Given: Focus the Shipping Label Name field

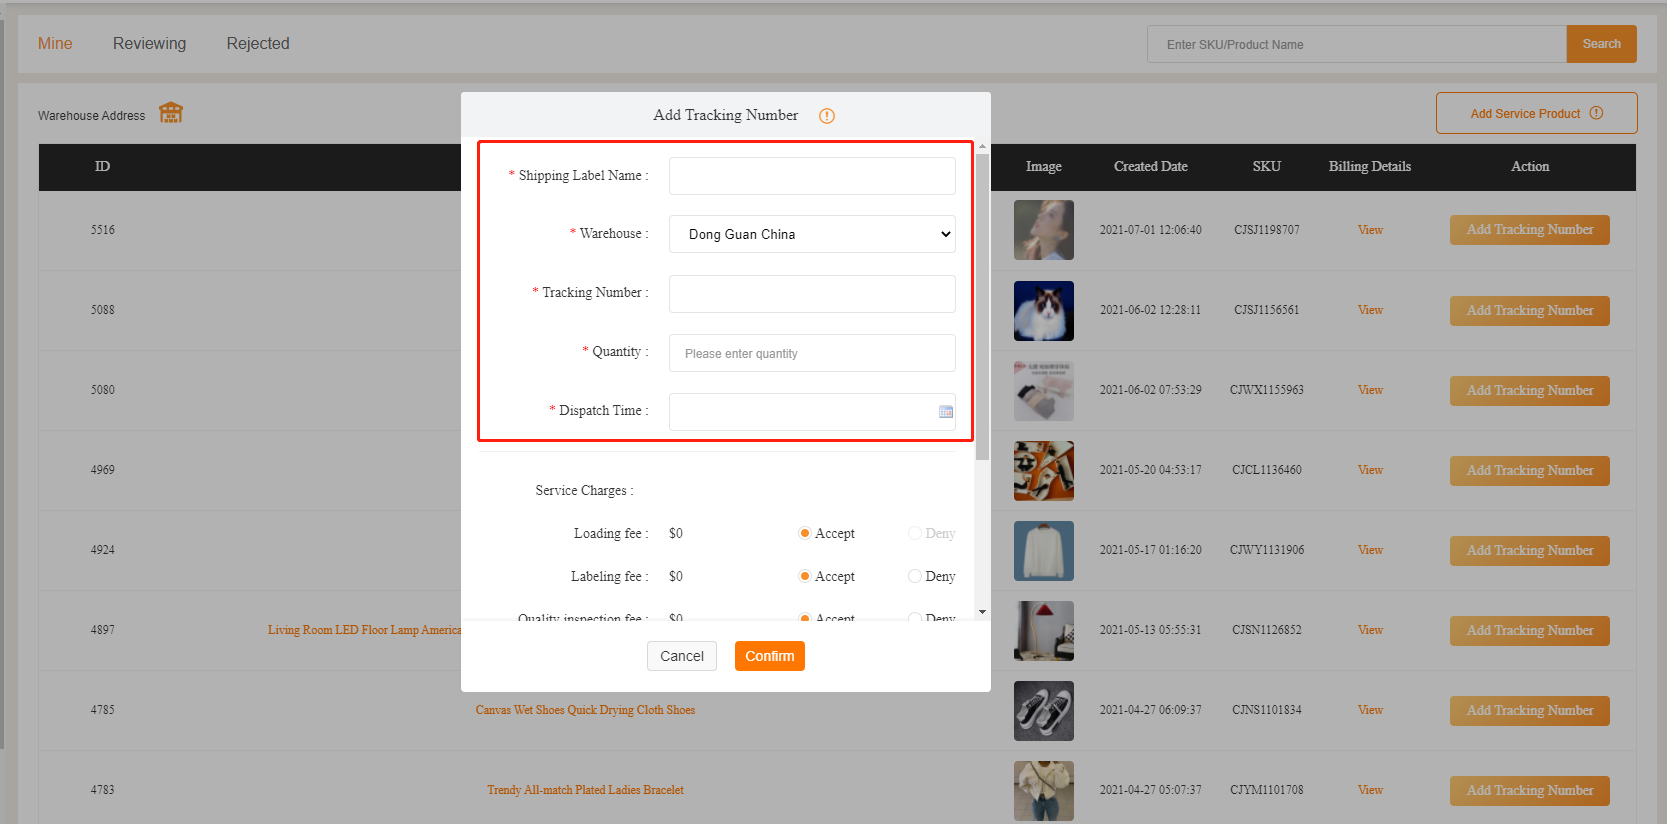Looking at the screenshot, I should 812,176.
